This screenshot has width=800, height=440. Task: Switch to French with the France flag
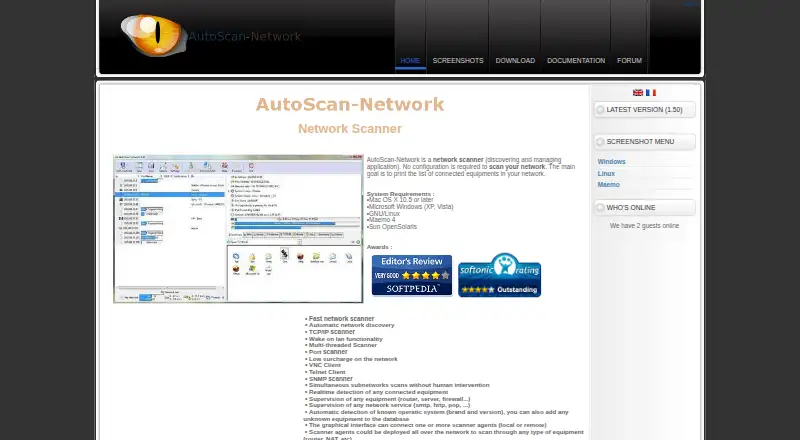tap(651, 93)
